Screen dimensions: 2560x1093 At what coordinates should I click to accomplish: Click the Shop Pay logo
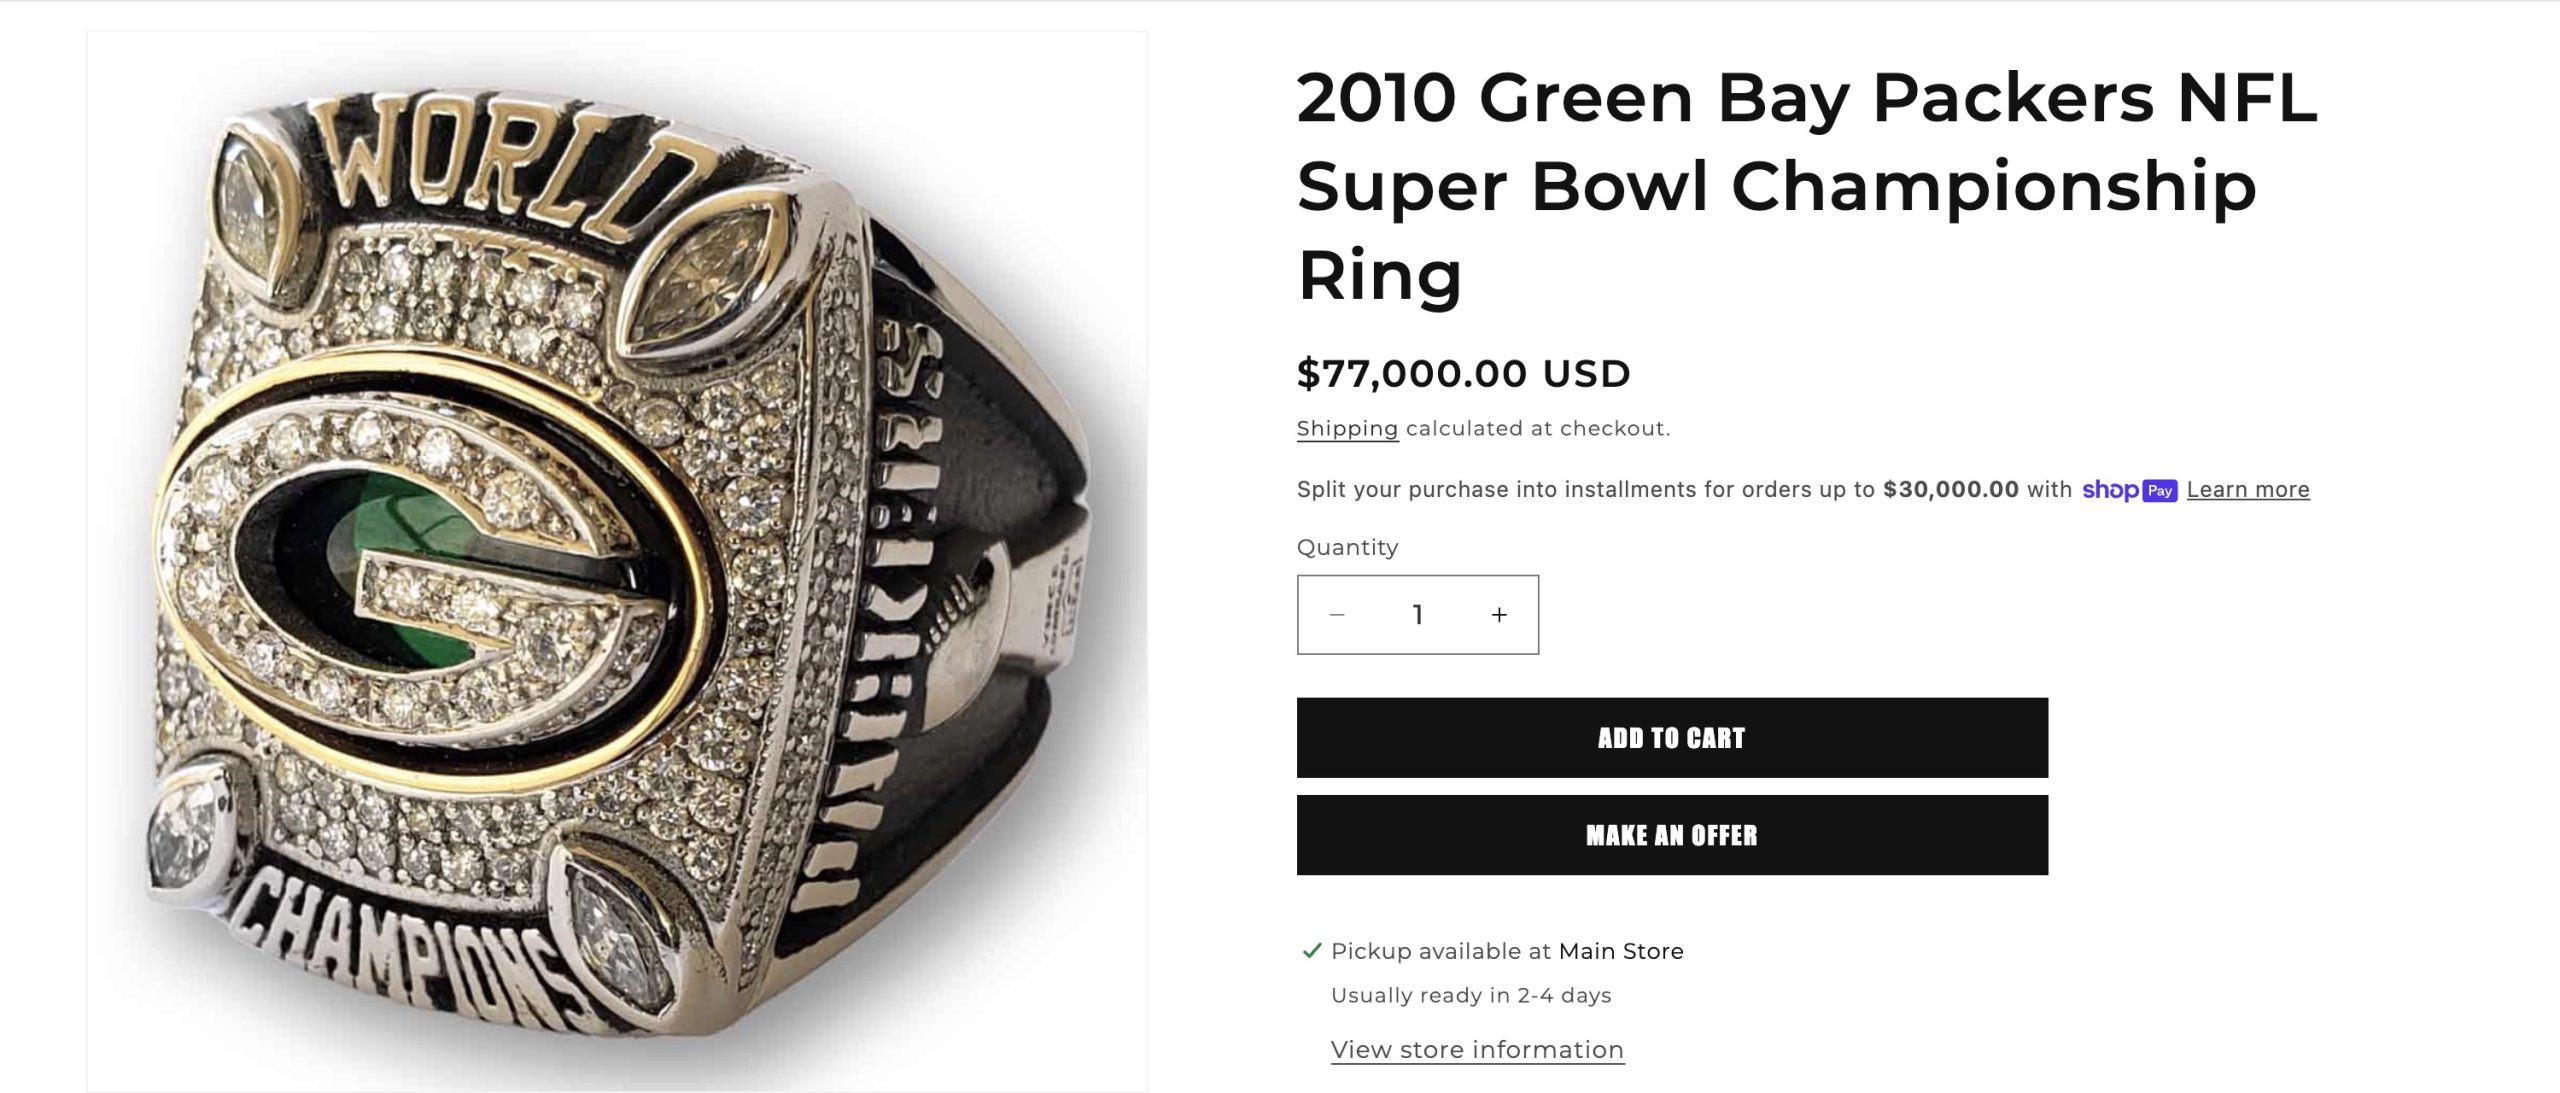pyautogui.click(x=2129, y=490)
